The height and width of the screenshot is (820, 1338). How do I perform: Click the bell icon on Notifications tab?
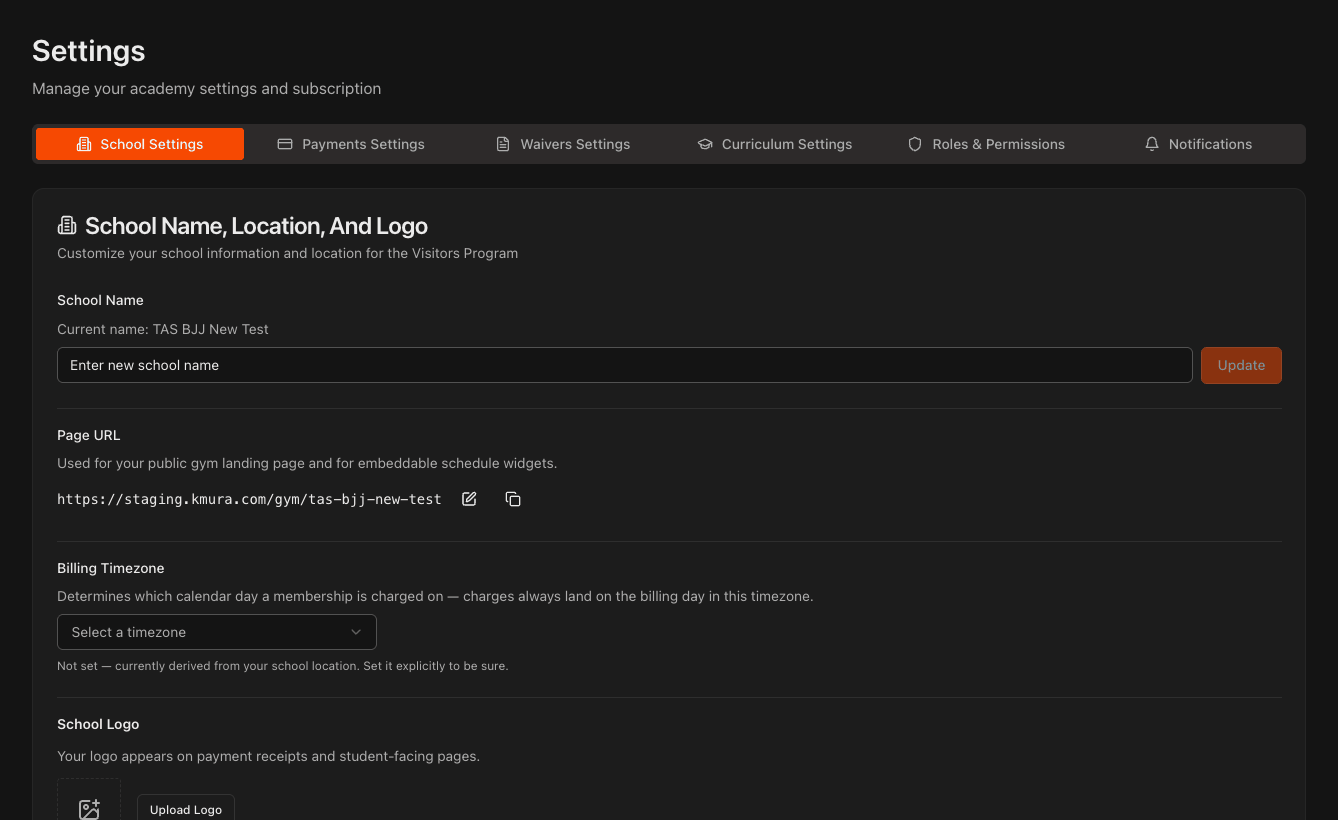tap(1152, 144)
